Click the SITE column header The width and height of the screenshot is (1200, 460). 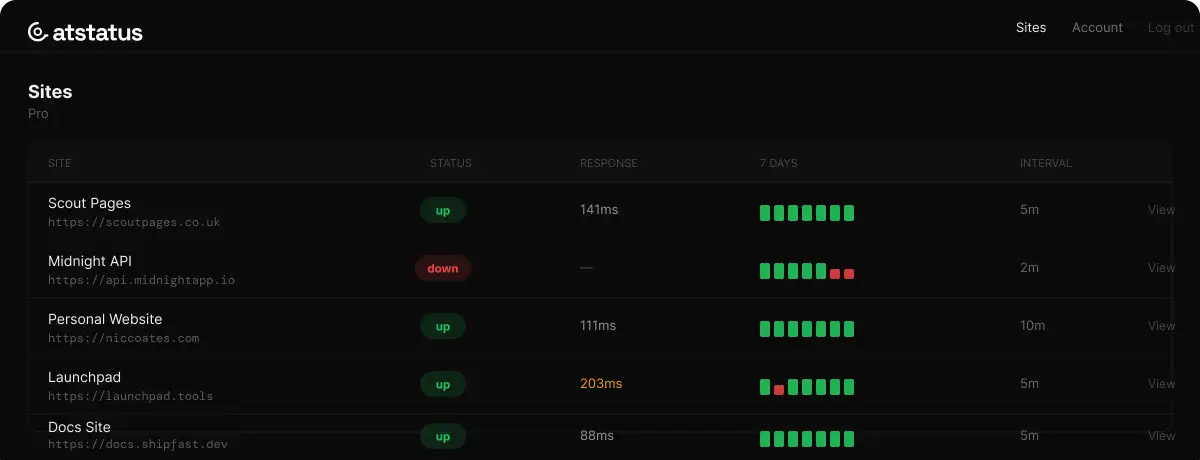(x=60, y=163)
